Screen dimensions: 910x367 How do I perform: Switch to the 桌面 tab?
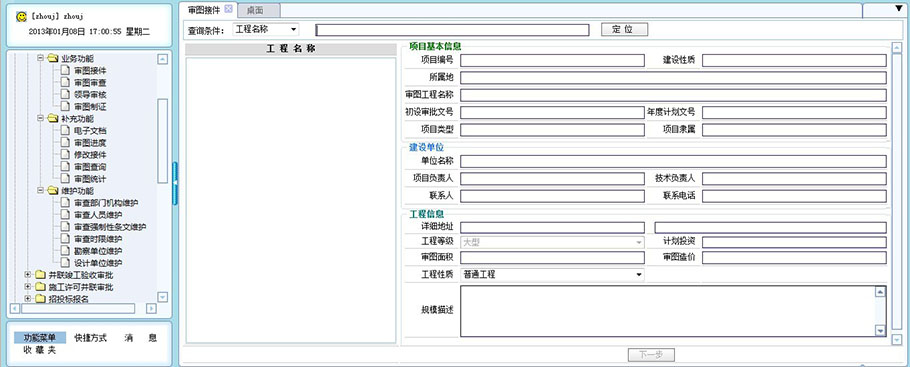tap(255, 10)
